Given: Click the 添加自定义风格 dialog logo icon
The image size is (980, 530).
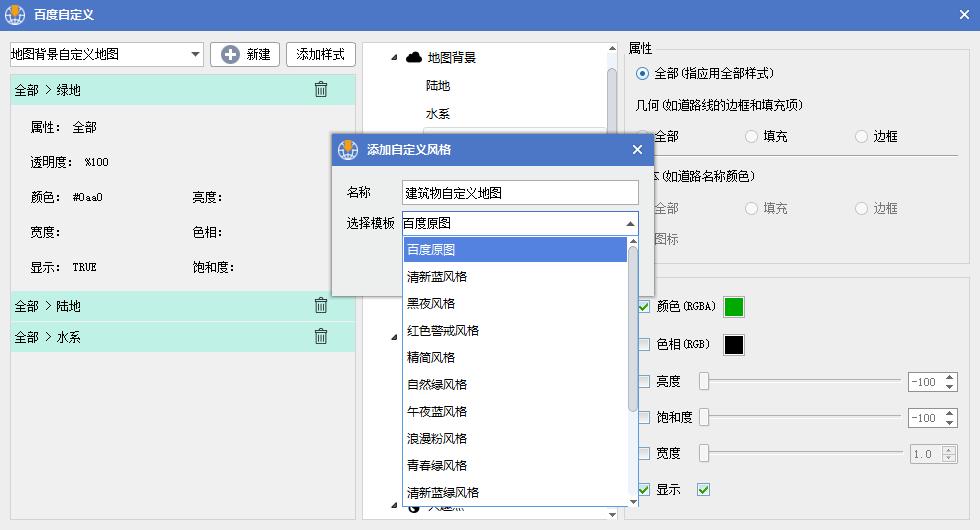Looking at the screenshot, I should click(348, 149).
